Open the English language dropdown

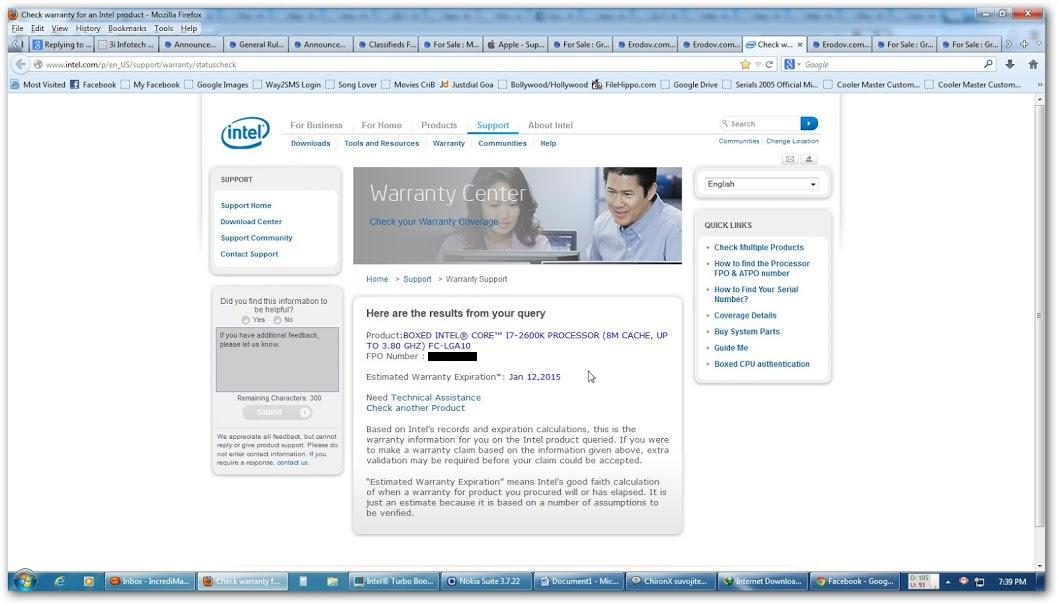coord(762,184)
